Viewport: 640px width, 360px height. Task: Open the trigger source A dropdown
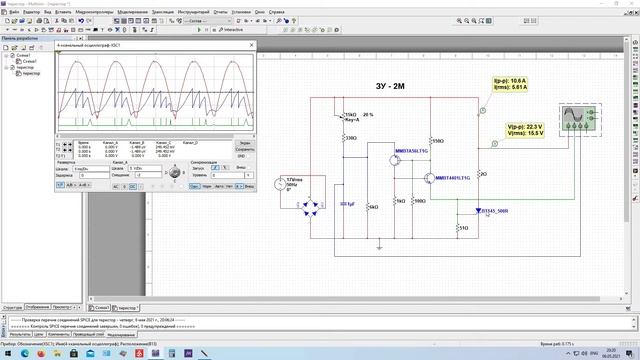tap(240, 187)
